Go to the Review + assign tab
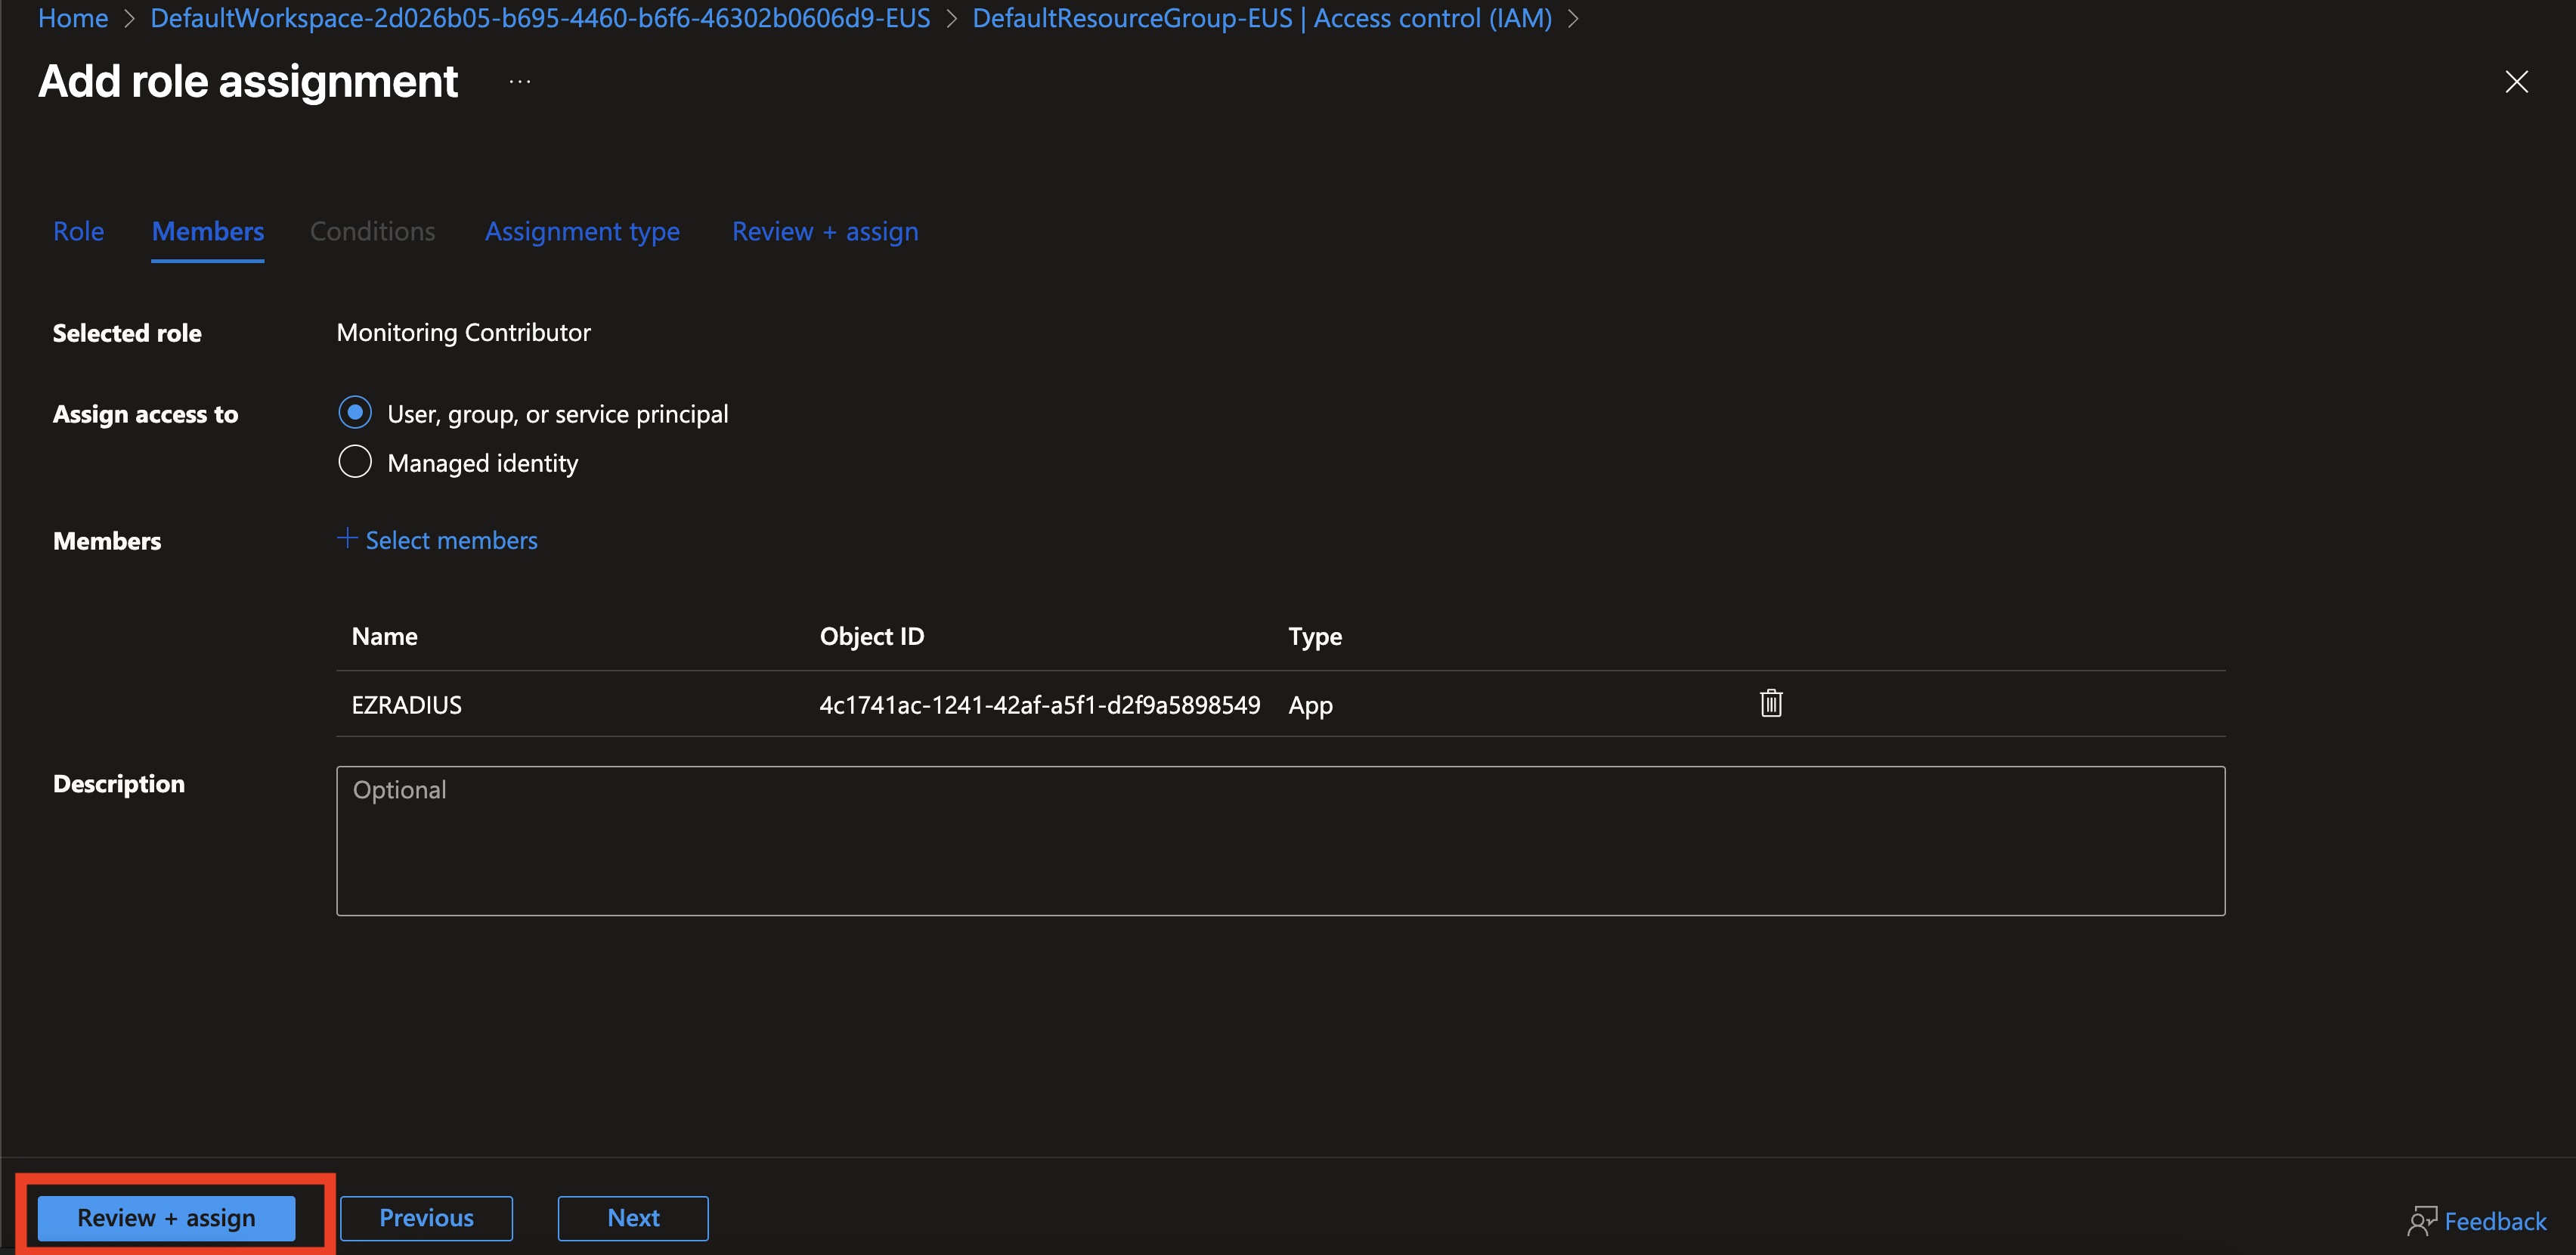Image resolution: width=2576 pixels, height=1255 pixels. pos(824,231)
